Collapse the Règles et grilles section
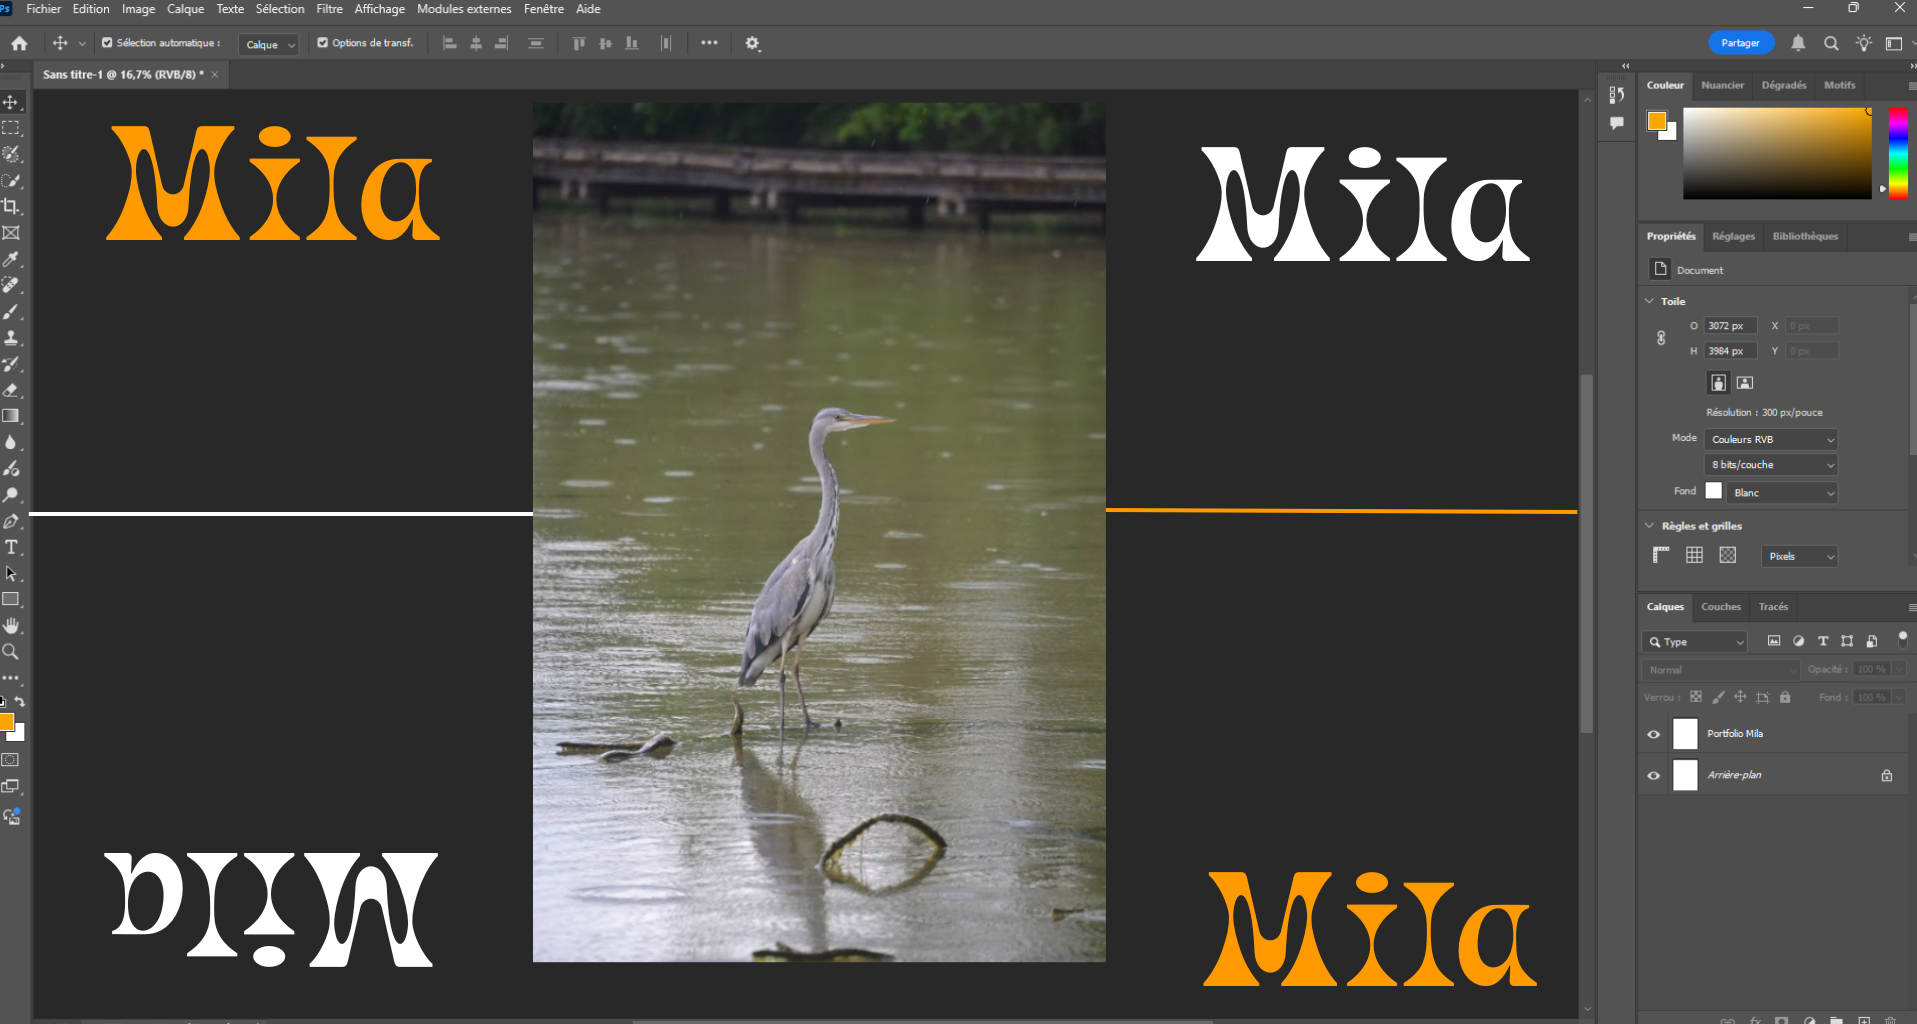 [x=1650, y=526]
